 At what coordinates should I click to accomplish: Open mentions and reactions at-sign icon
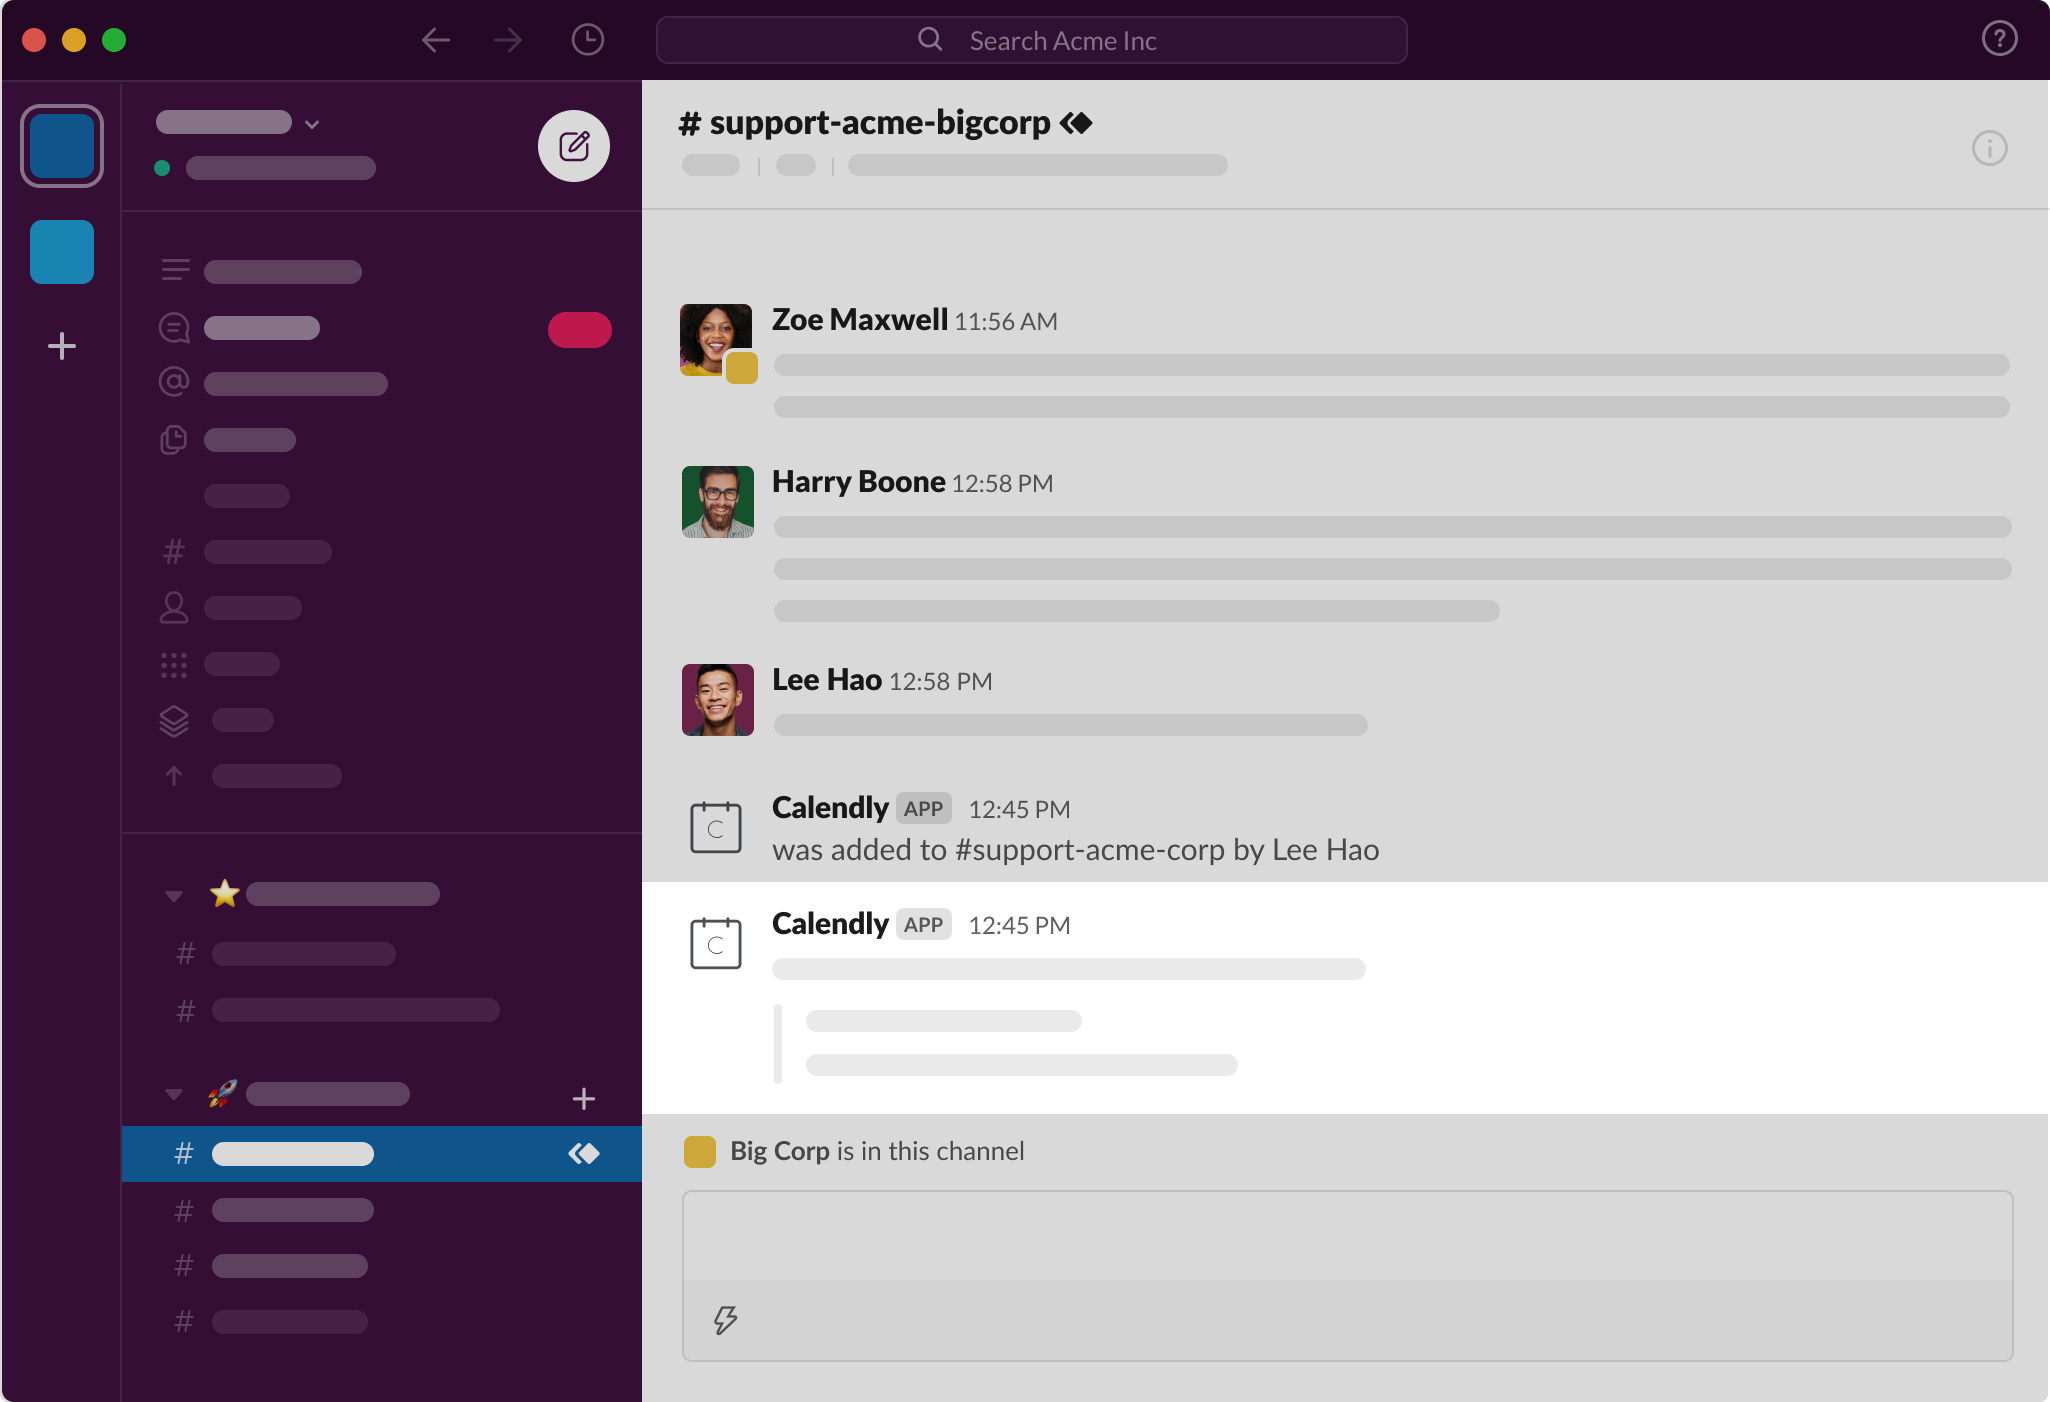pyautogui.click(x=174, y=382)
